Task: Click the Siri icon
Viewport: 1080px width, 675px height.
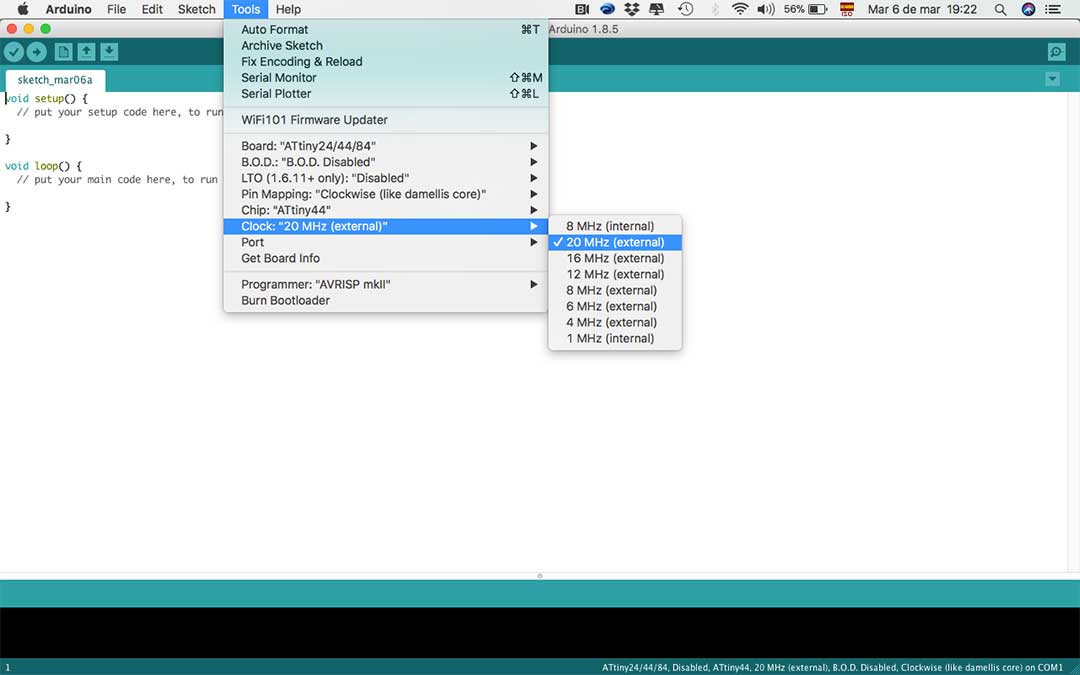Action: (x=1028, y=9)
